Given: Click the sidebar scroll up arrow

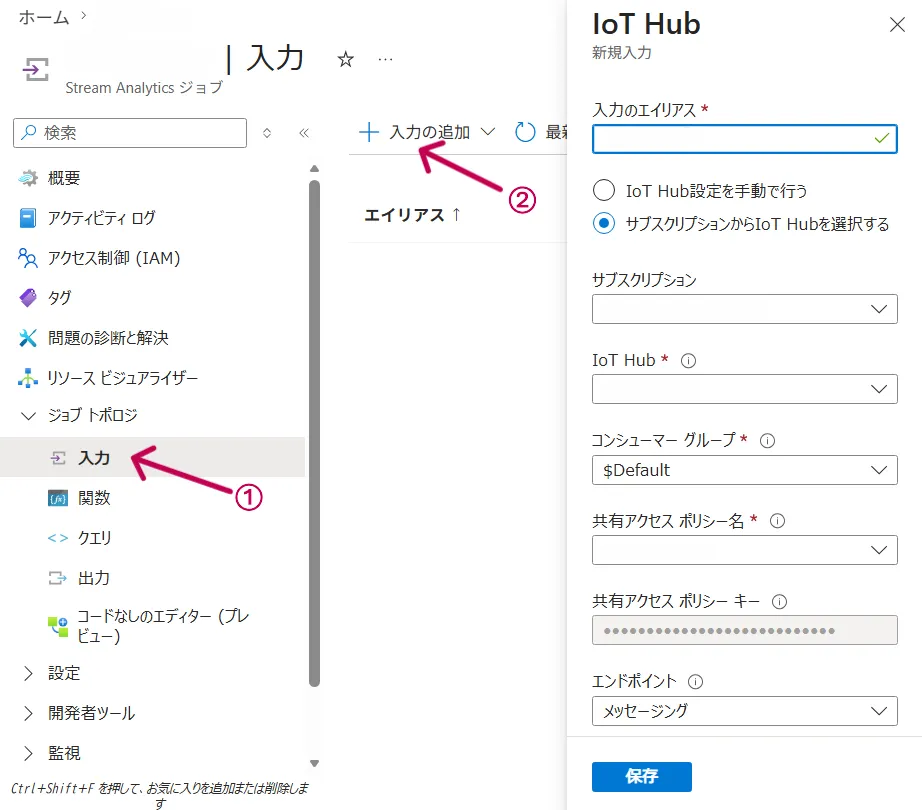Looking at the screenshot, I should pyautogui.click(x=315, y=169).
